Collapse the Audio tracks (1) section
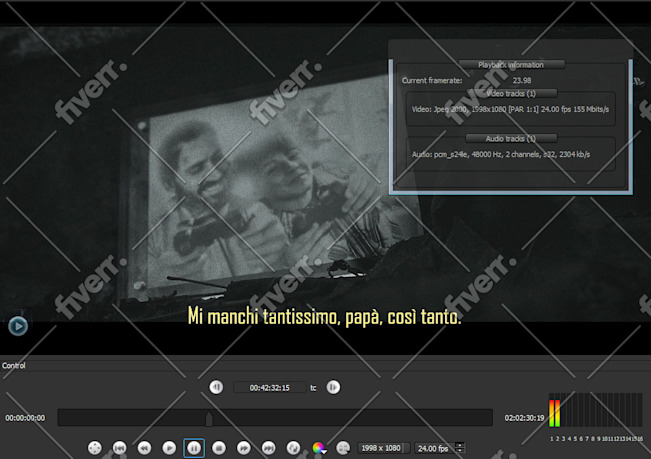Image resolution: width=651 pixels, height=459 pixels. click(x=511, y=139)
